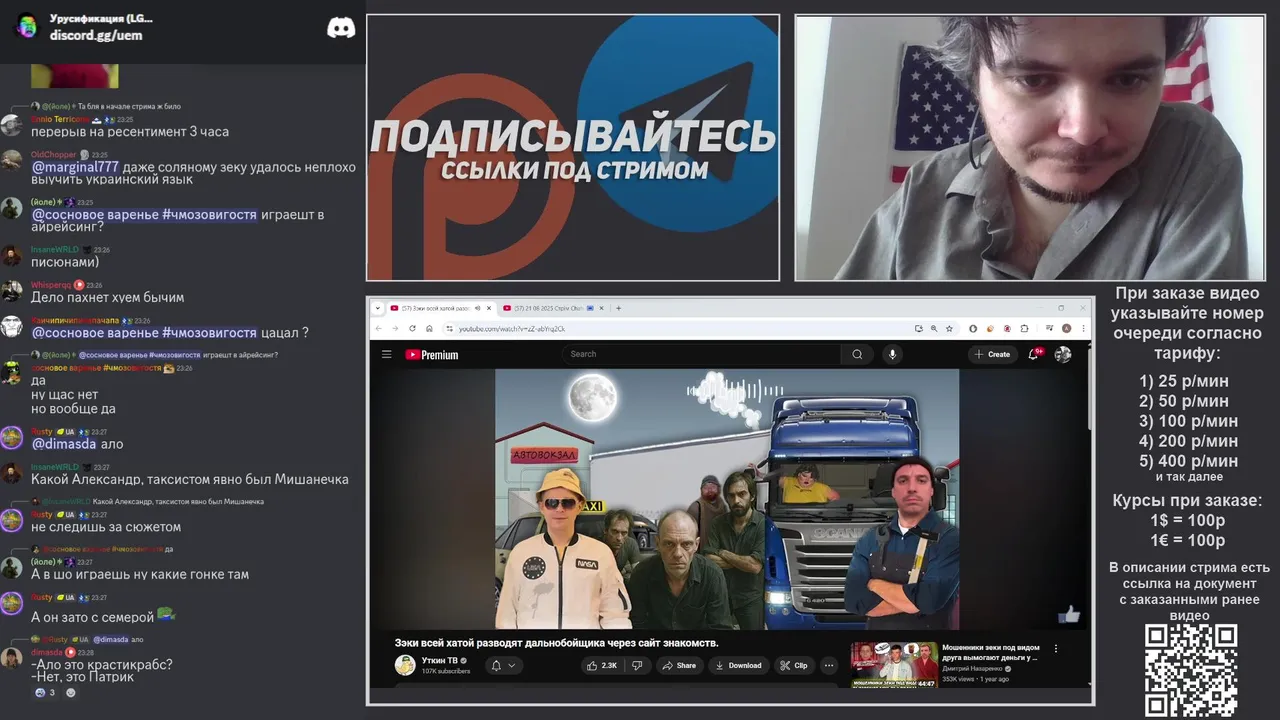Click price line '3) 100 р/мин'
1280x720 pixels.
[x=1188, y=421]
